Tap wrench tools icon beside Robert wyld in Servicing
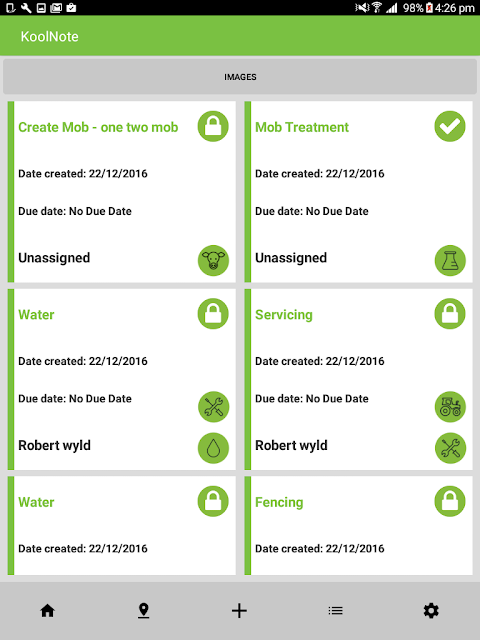This screenshot has width=480, height=640. tap(450, 448)
